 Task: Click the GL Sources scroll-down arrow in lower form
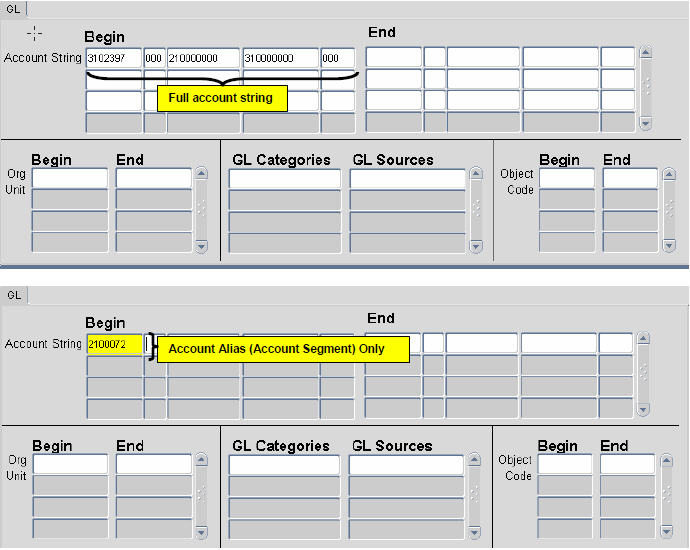click(x=476, y=533)
